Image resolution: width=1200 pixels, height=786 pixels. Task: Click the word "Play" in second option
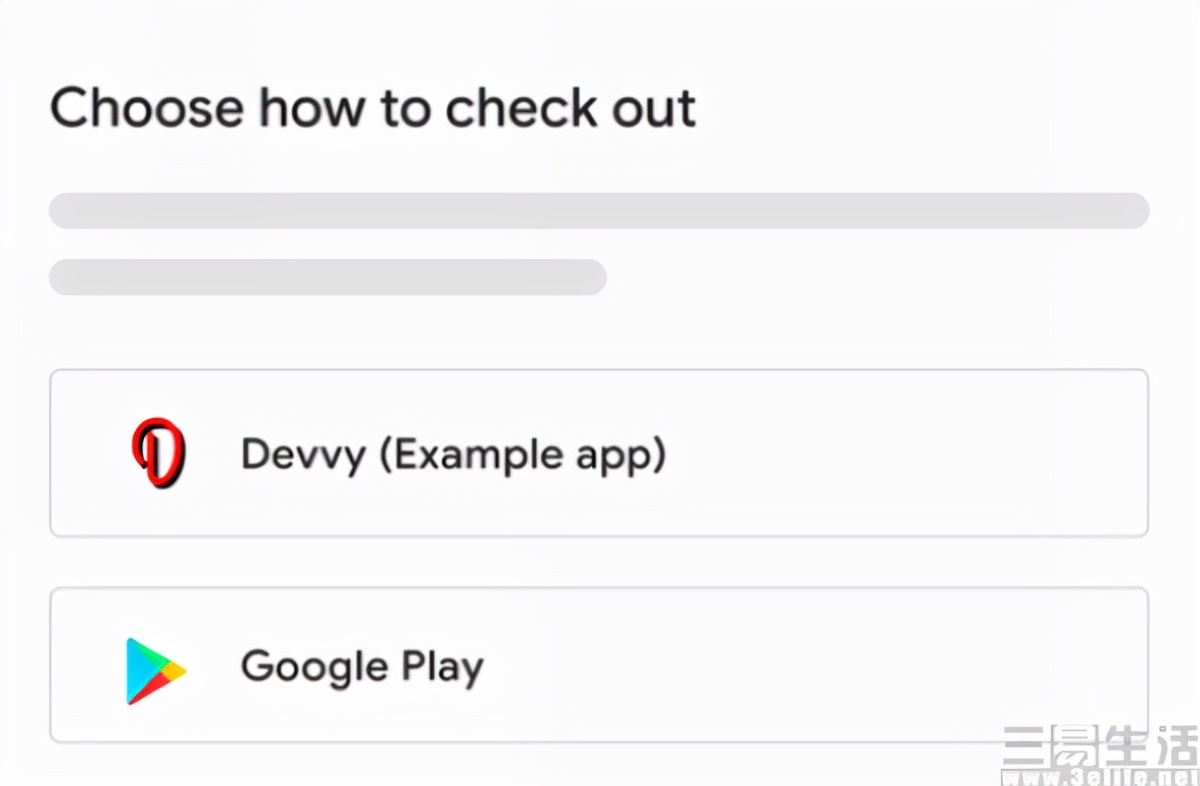442,666
